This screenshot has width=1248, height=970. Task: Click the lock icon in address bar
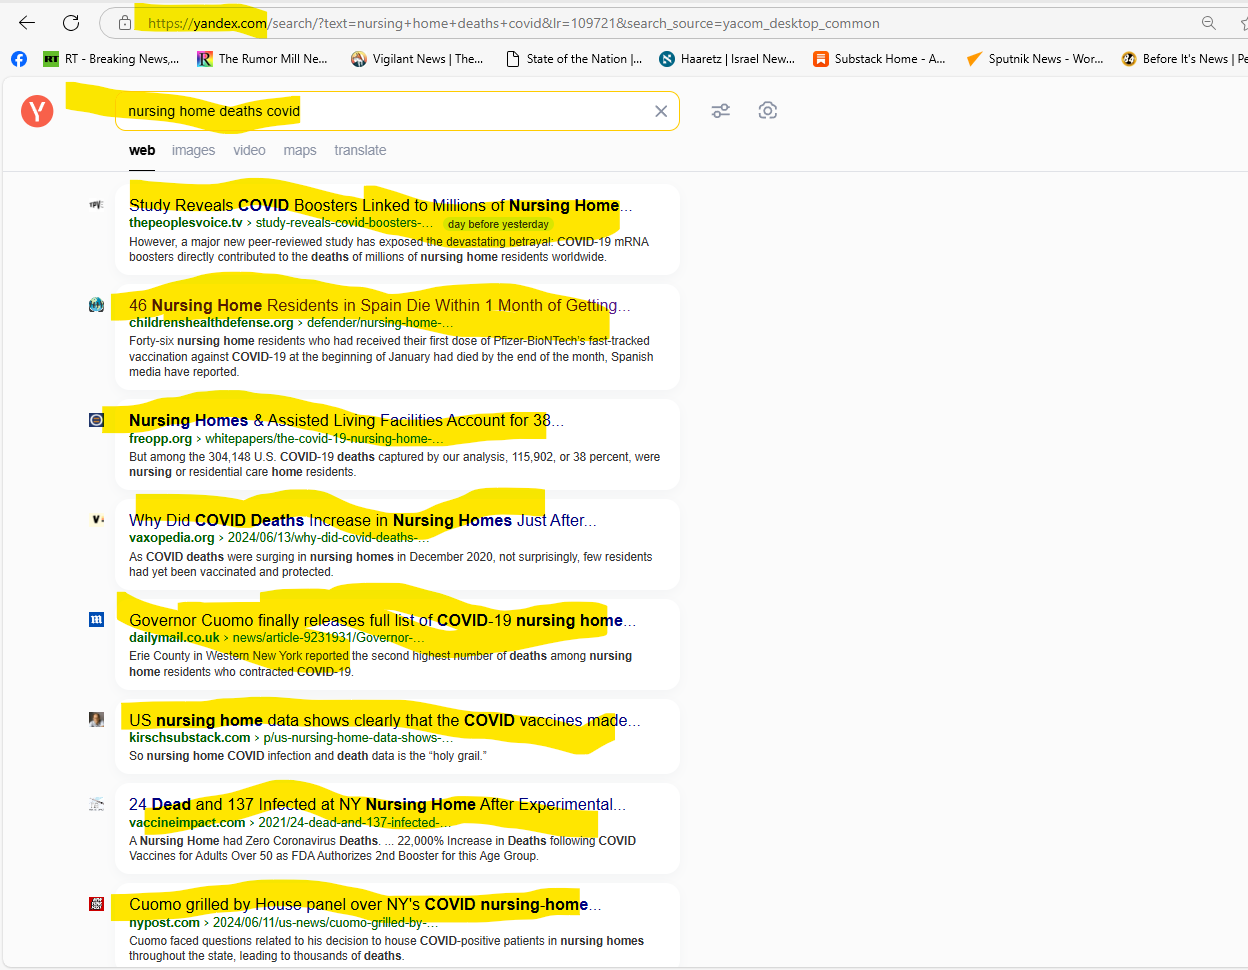(x=125, y=23)
